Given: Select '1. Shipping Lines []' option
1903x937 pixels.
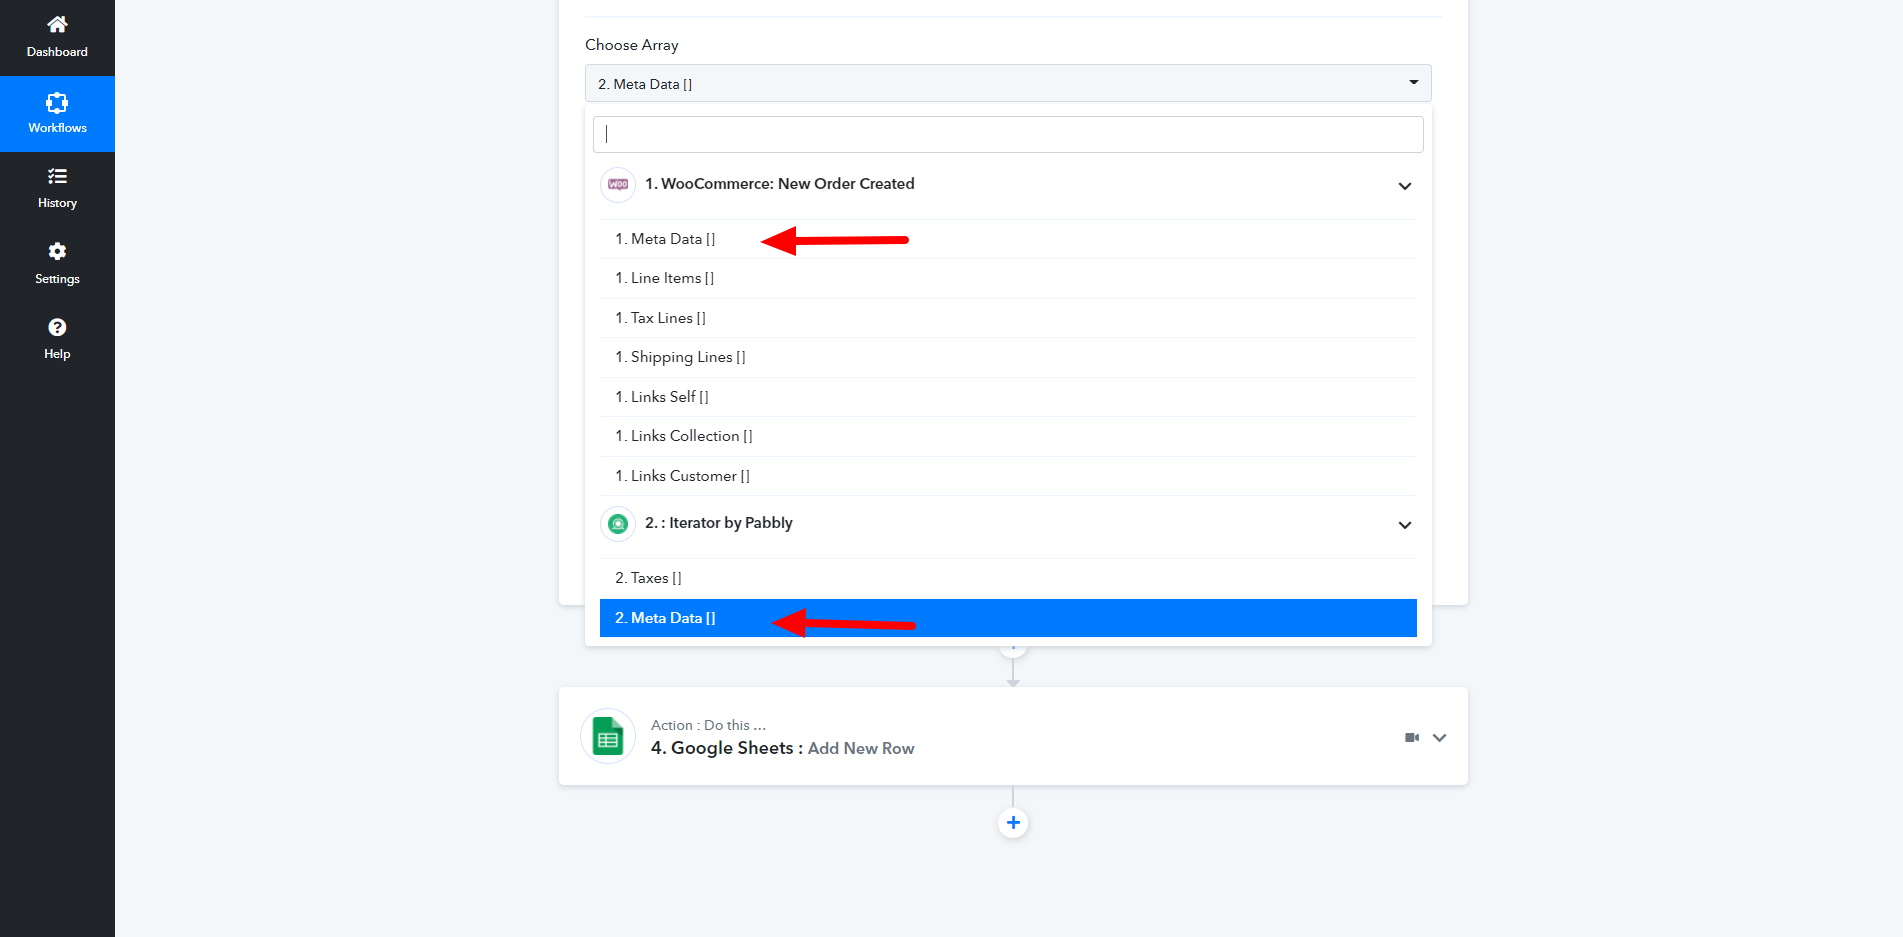Looking at the screenshot, I should (1008, 357).
